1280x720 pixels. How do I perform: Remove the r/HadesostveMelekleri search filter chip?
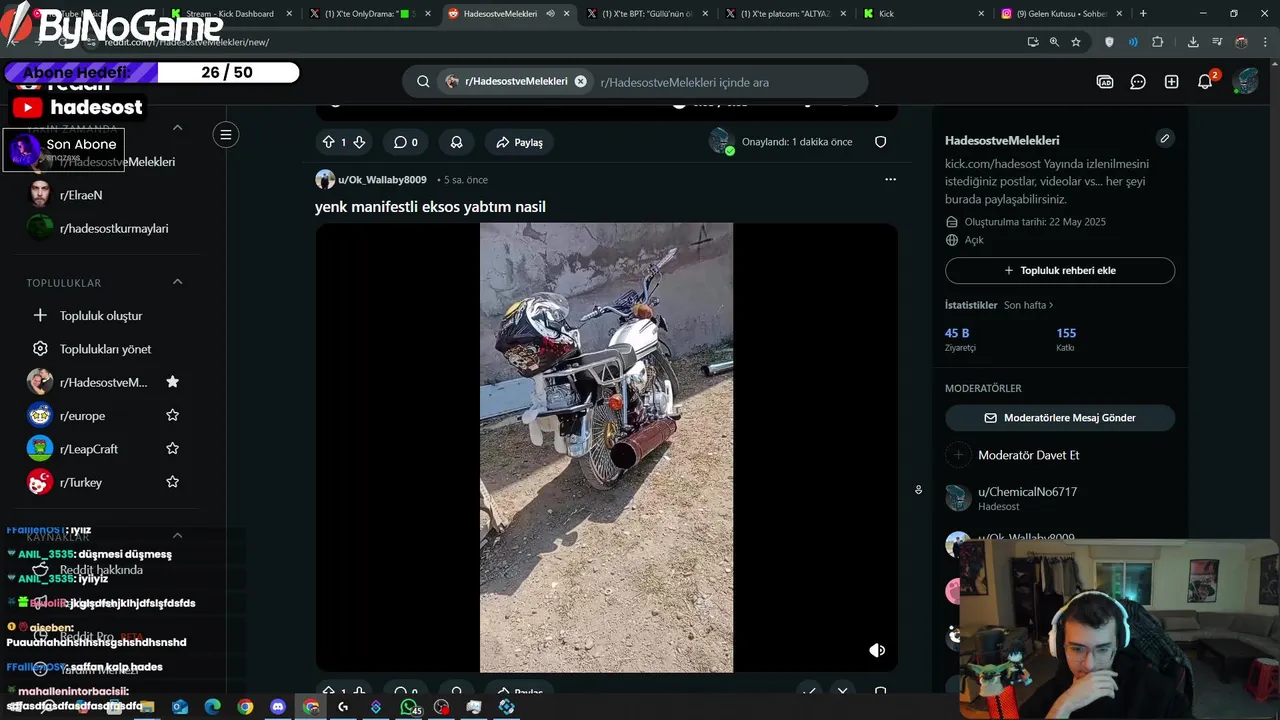click(x=580, y=82)
